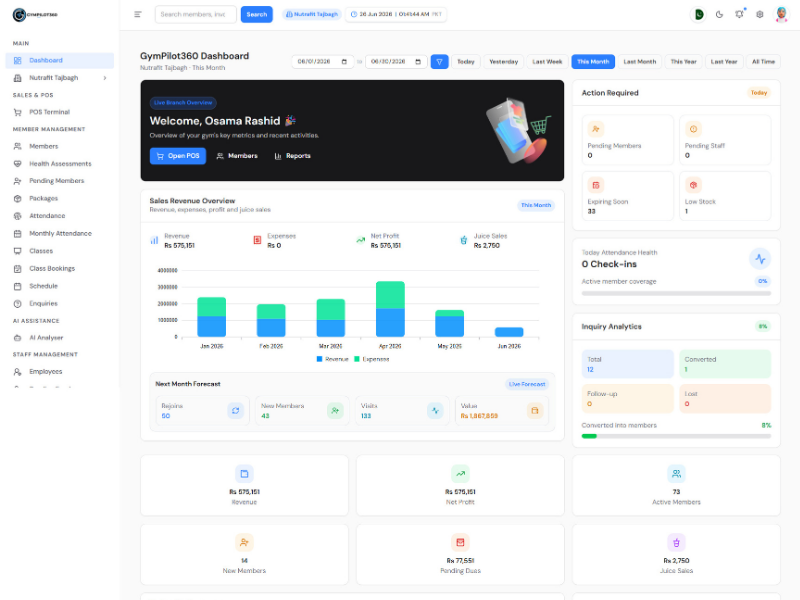Select the This Year range tab
Viewport: 800px width, 600px height.
[x=683, y=62]
